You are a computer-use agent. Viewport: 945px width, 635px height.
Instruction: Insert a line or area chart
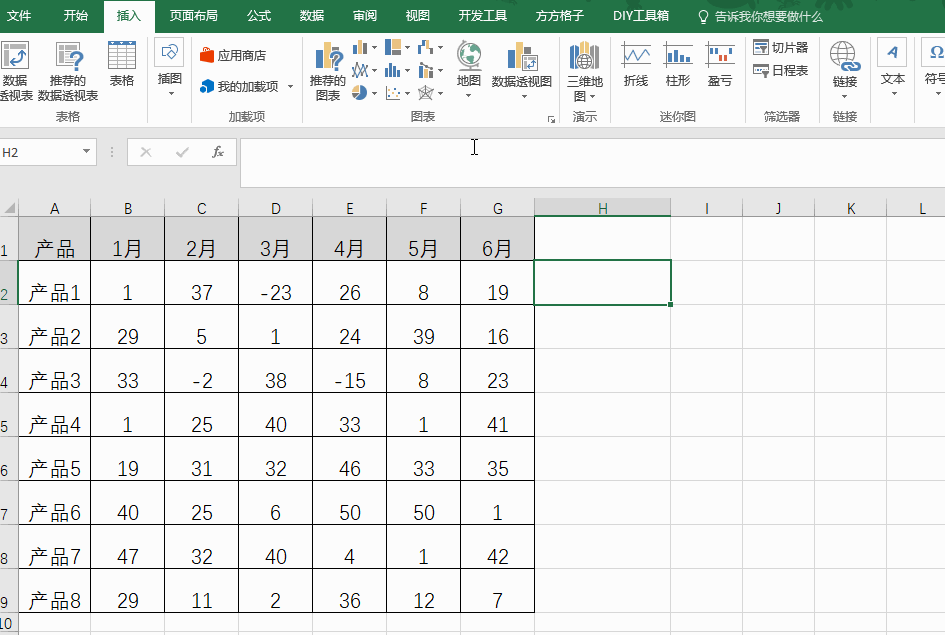coord(360,70)
